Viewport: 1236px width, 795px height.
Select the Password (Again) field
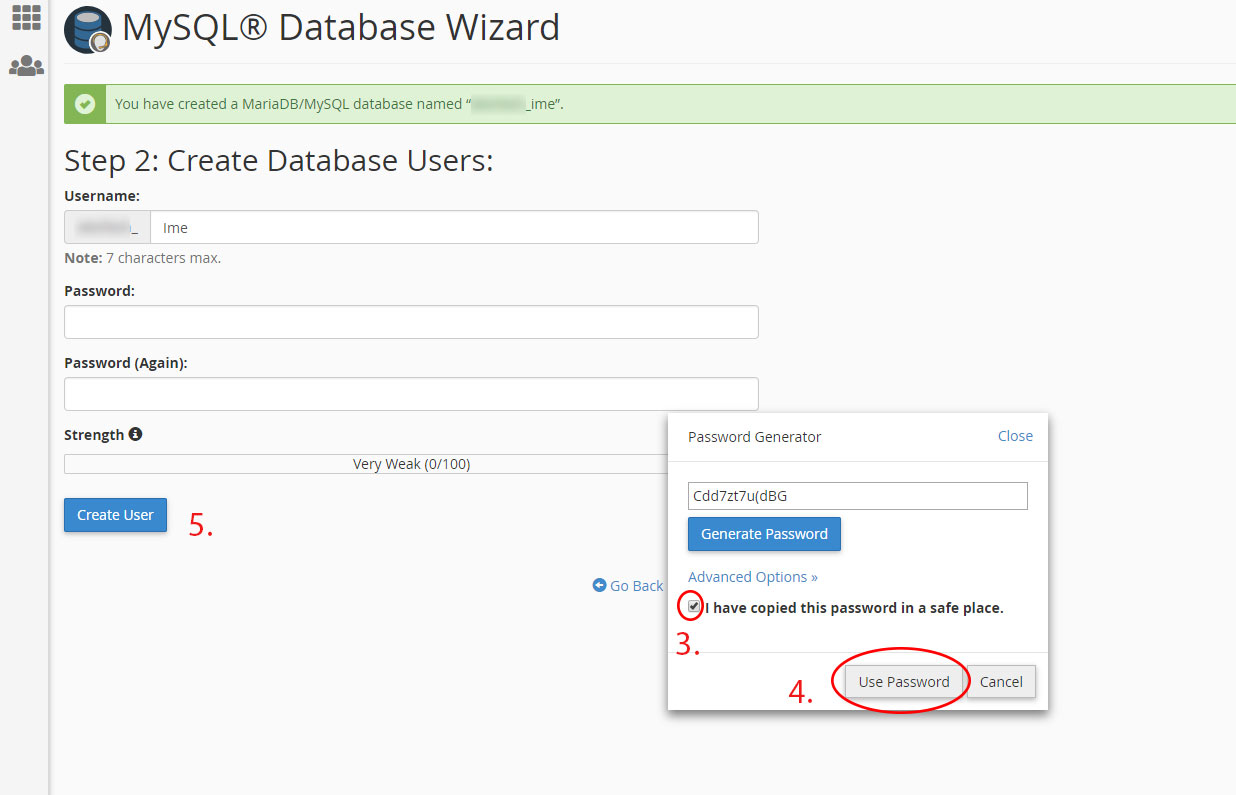click(411, 394)
